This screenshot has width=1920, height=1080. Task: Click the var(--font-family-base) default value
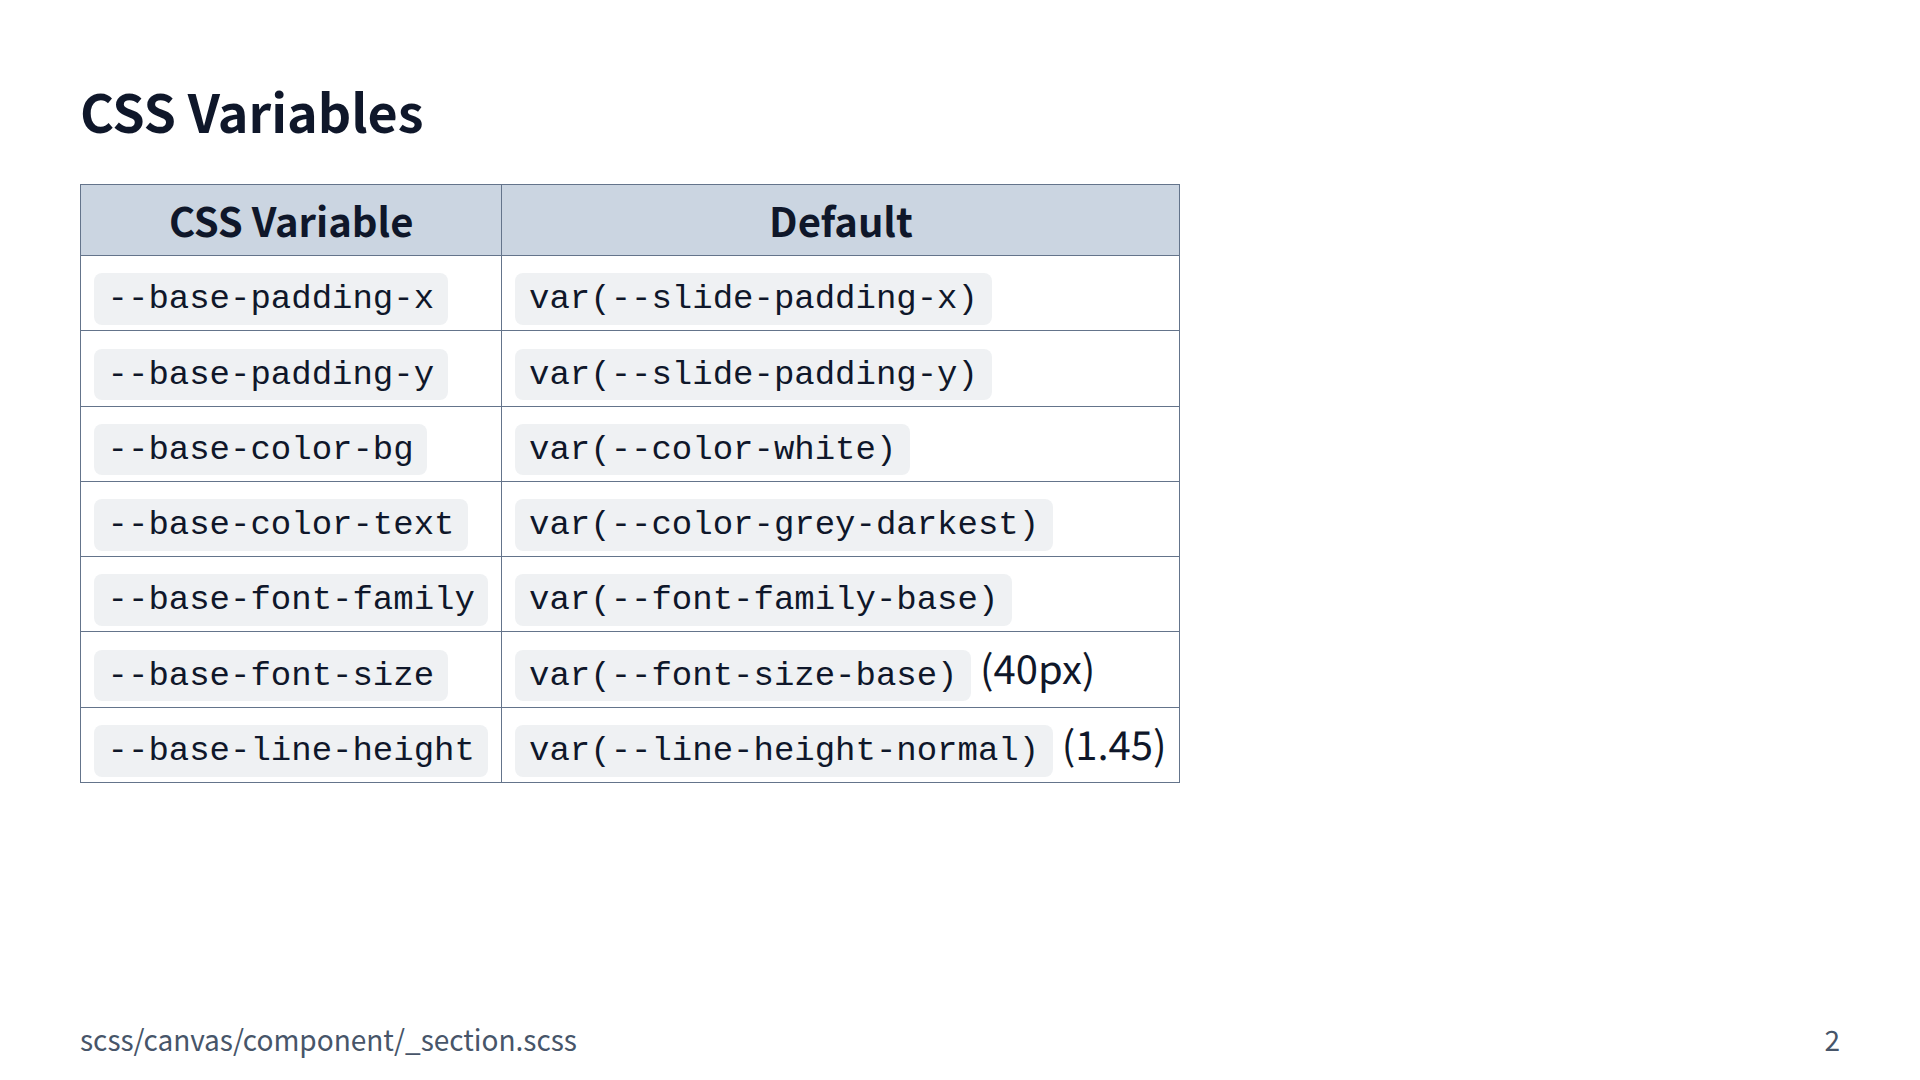pyautogui.click(x=763, y=599)
